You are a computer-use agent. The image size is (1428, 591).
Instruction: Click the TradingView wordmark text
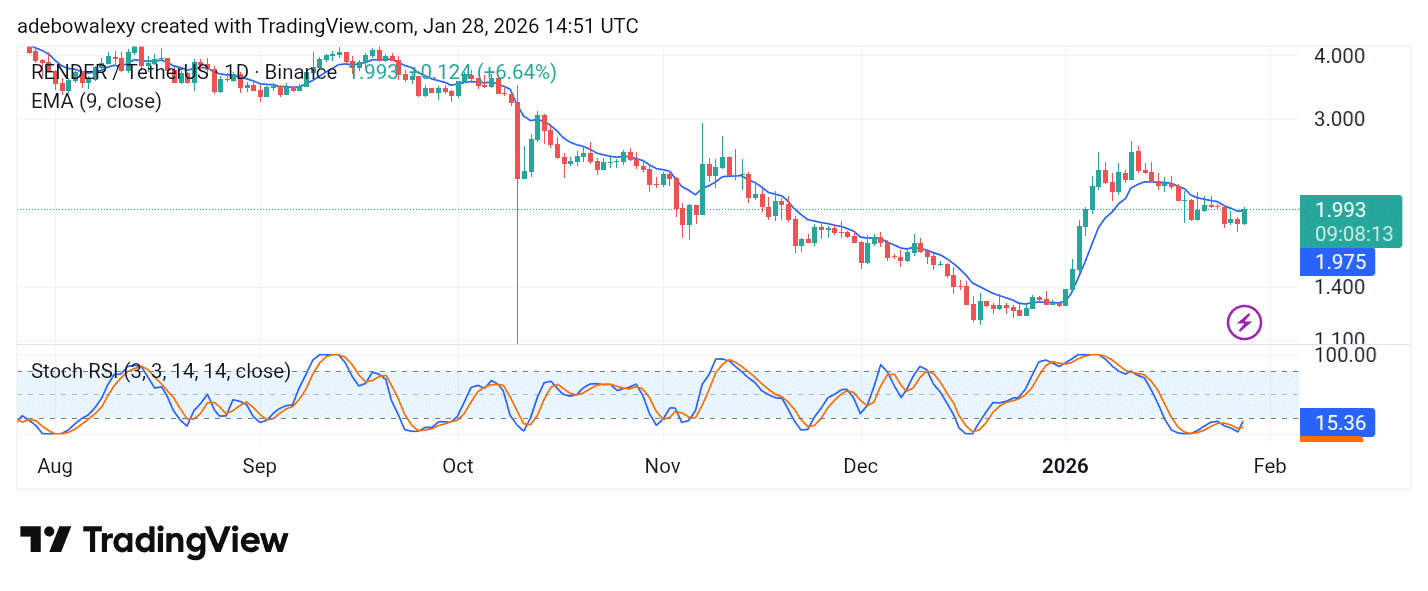(185, 541)
